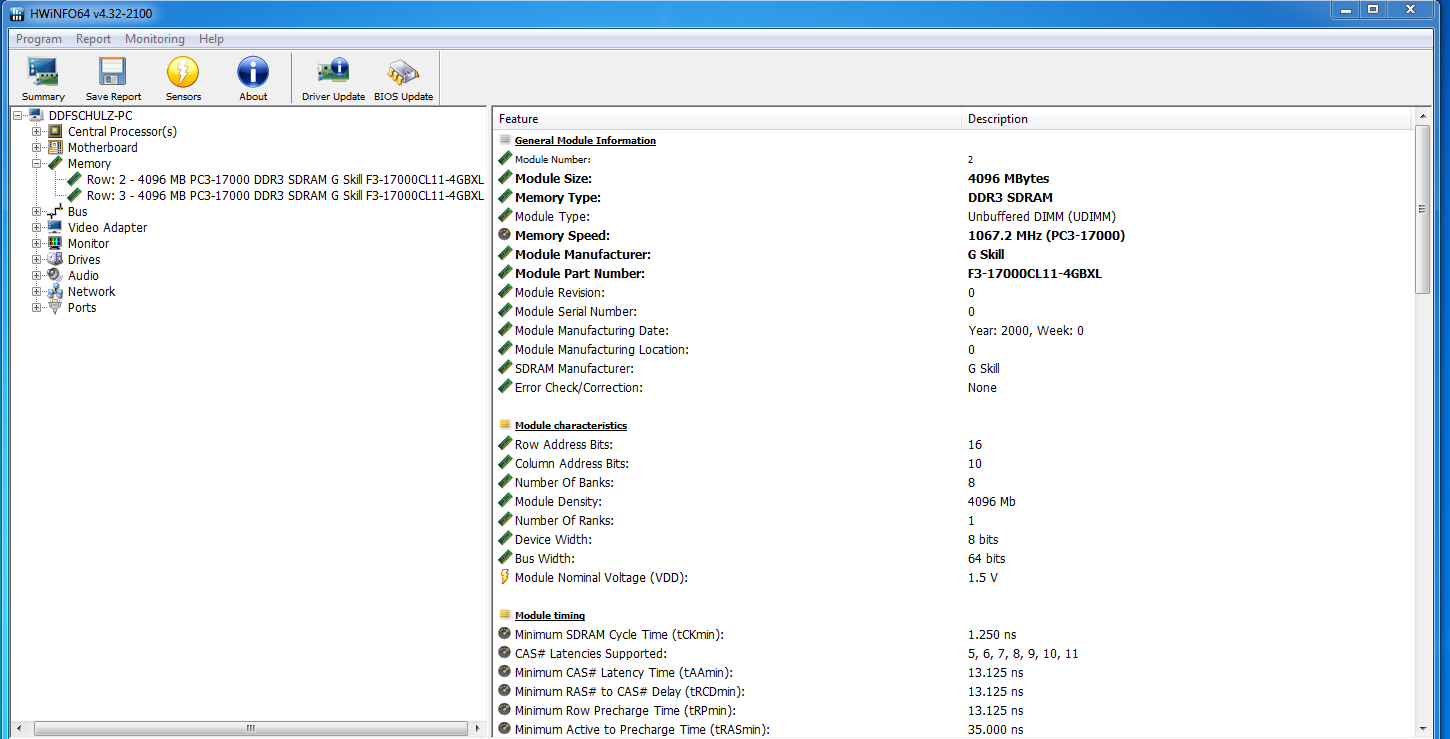
Task: Click icon next to General Module Information
Action: coord(505,140)
